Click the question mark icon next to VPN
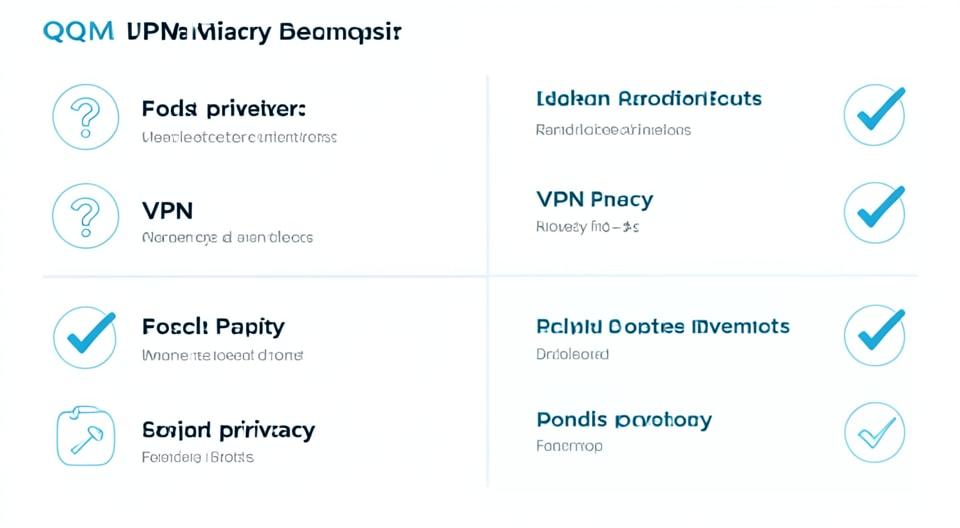The width and height of the screenshot is (960, 528). [x=86, y=216]
